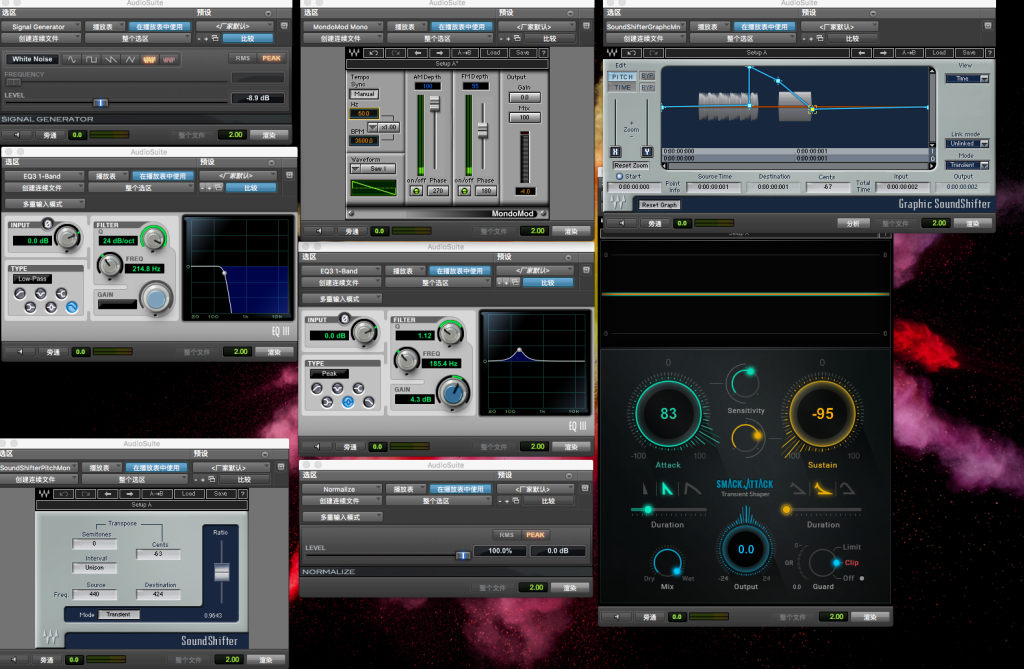Click the Hz value field in MondoMod
Viewport: 1024px width, 669px height.
pos(364,114)
